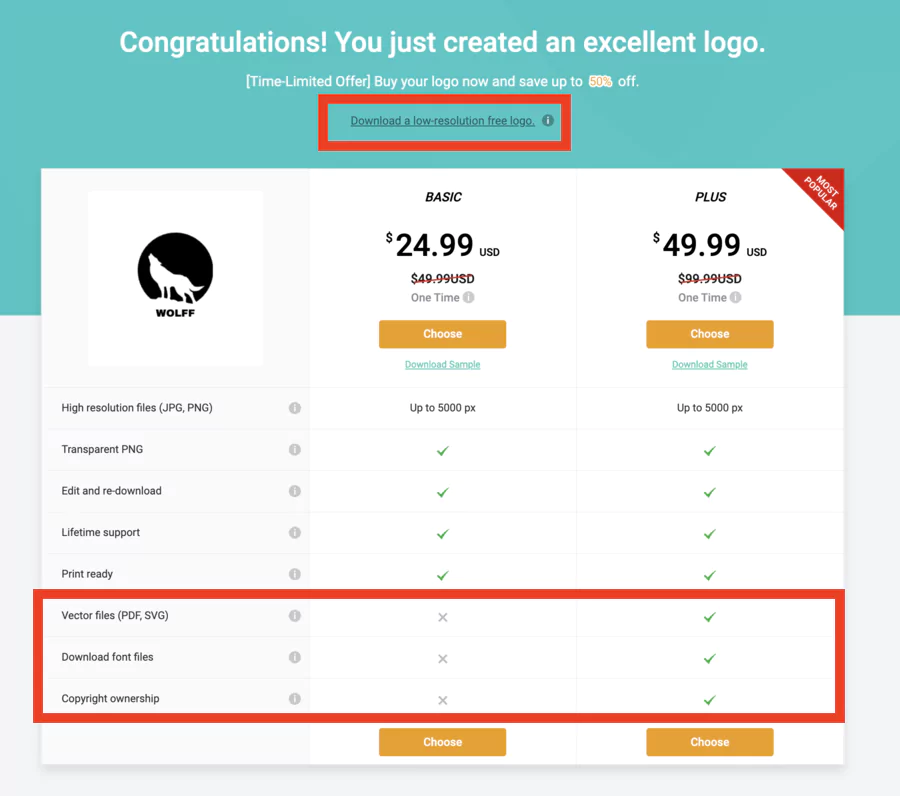Screen dimensions: 900x796
Task: Open the Download font files info icon
Action: [294, 658]
